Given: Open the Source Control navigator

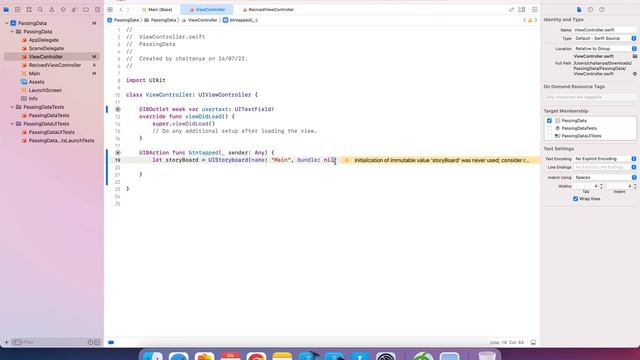Looking at the screenshot, I should (x=18, y=9).
